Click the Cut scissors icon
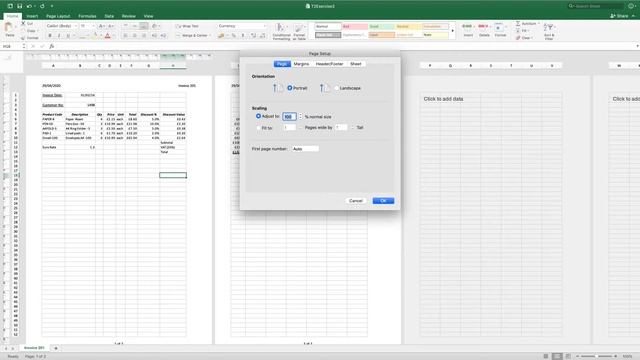 (23, 24)
